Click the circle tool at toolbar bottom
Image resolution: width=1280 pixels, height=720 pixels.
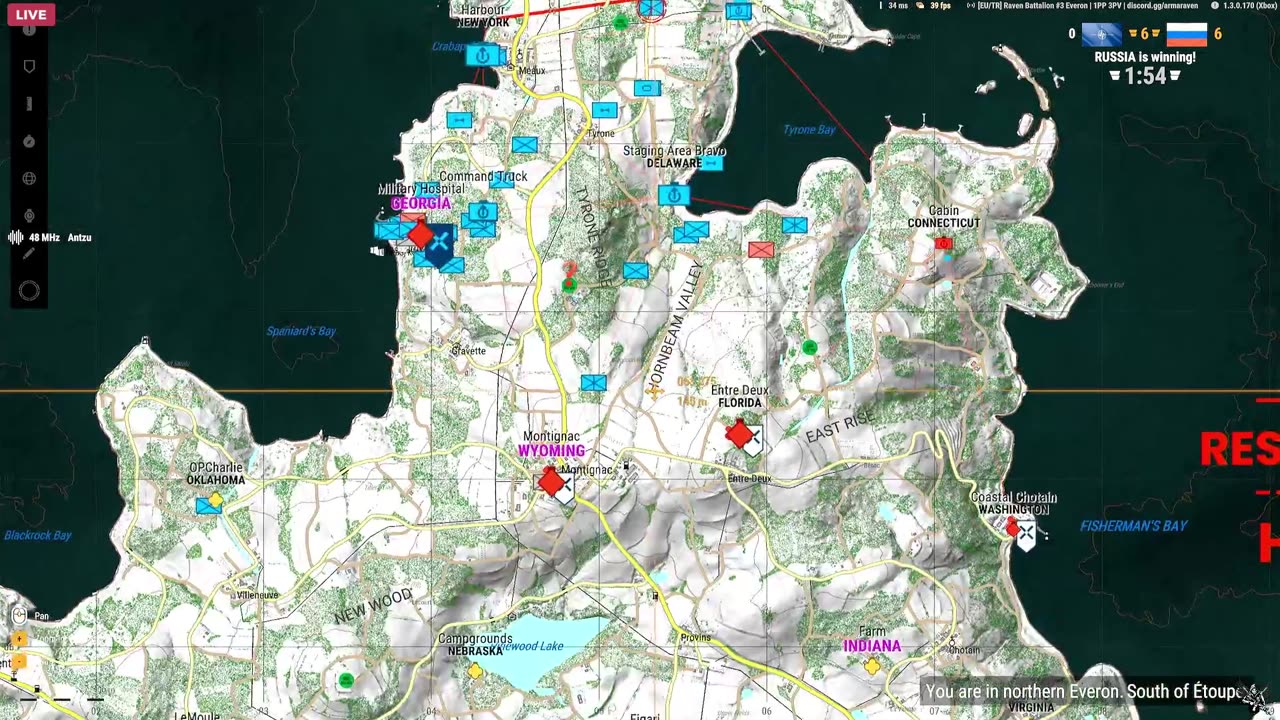pos(29,291)
